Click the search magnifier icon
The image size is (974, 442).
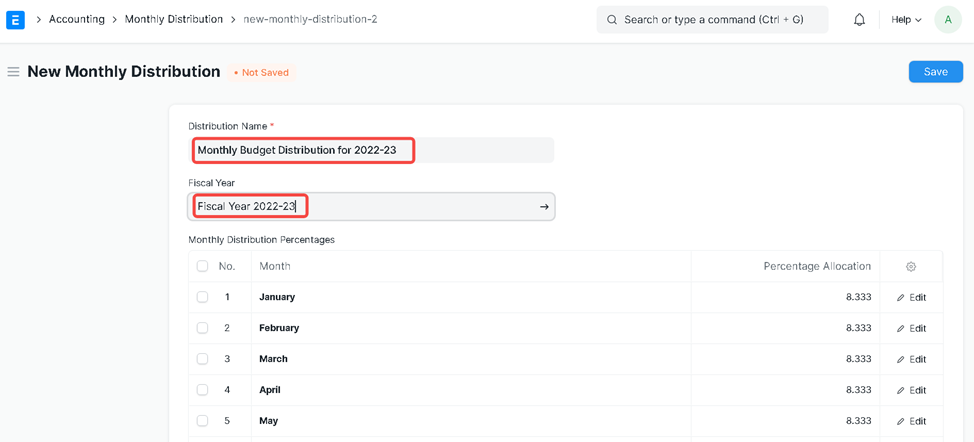(x=612, y=20)
